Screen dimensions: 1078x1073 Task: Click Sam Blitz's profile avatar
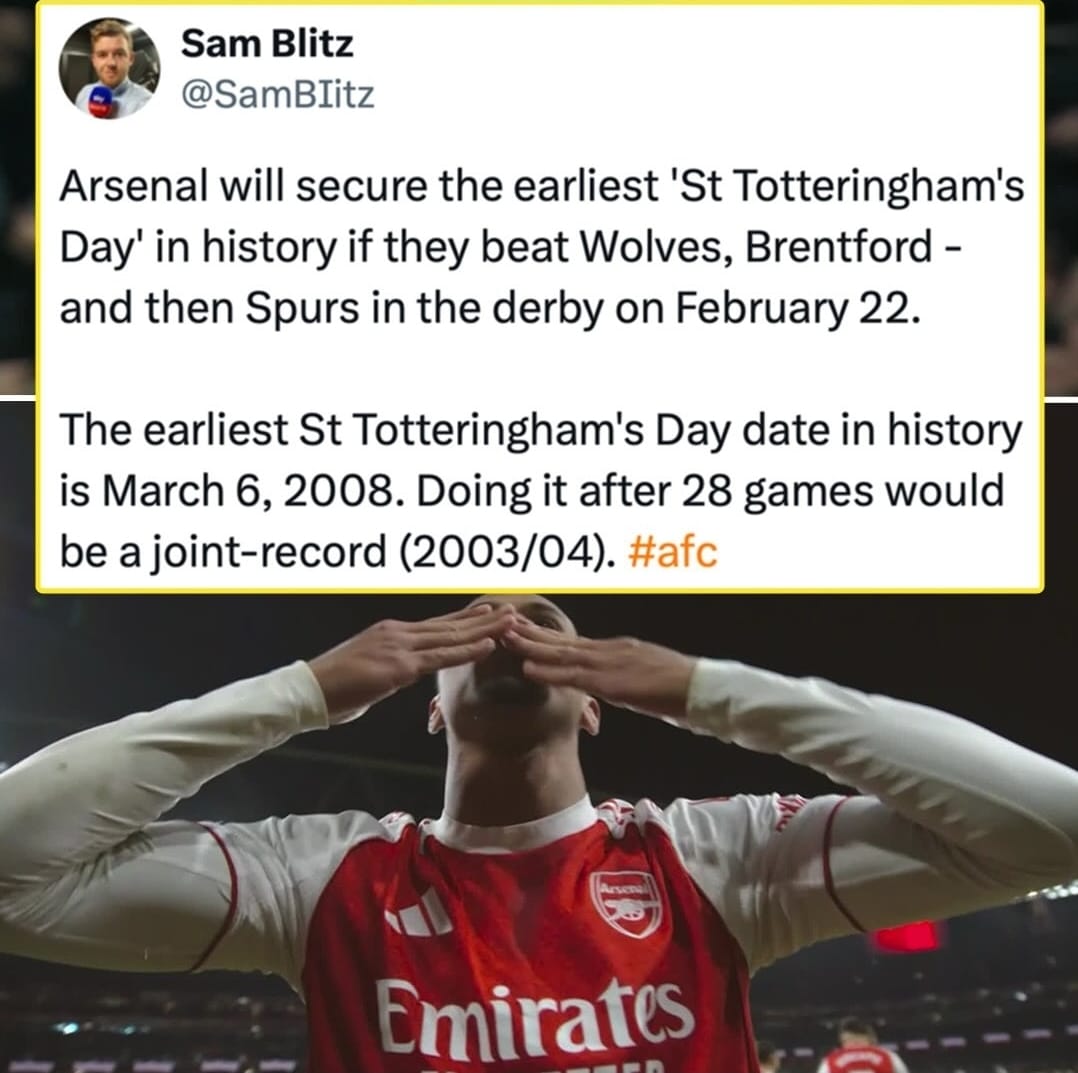point(109,68)
